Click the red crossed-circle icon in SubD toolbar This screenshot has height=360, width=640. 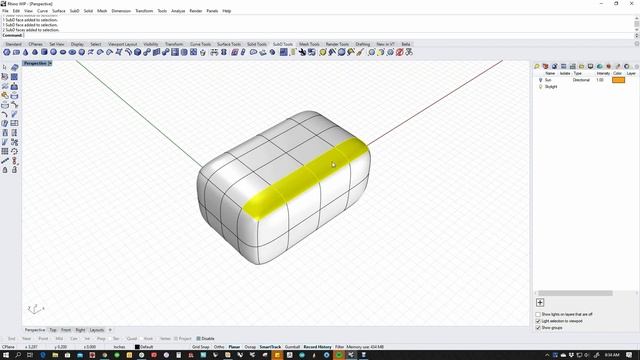tap(400, 52)
